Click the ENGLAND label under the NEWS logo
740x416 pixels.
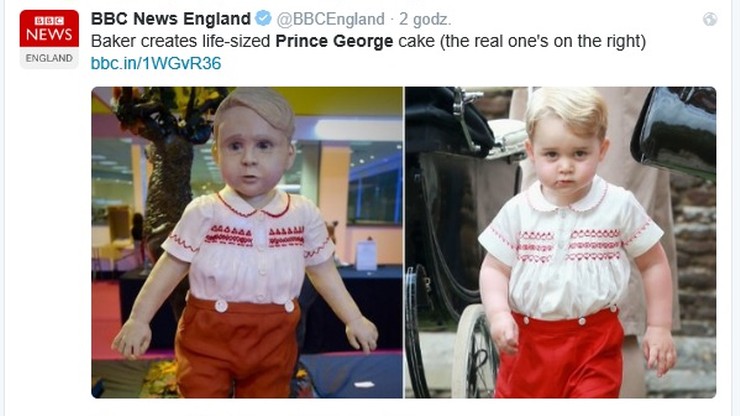49,58
